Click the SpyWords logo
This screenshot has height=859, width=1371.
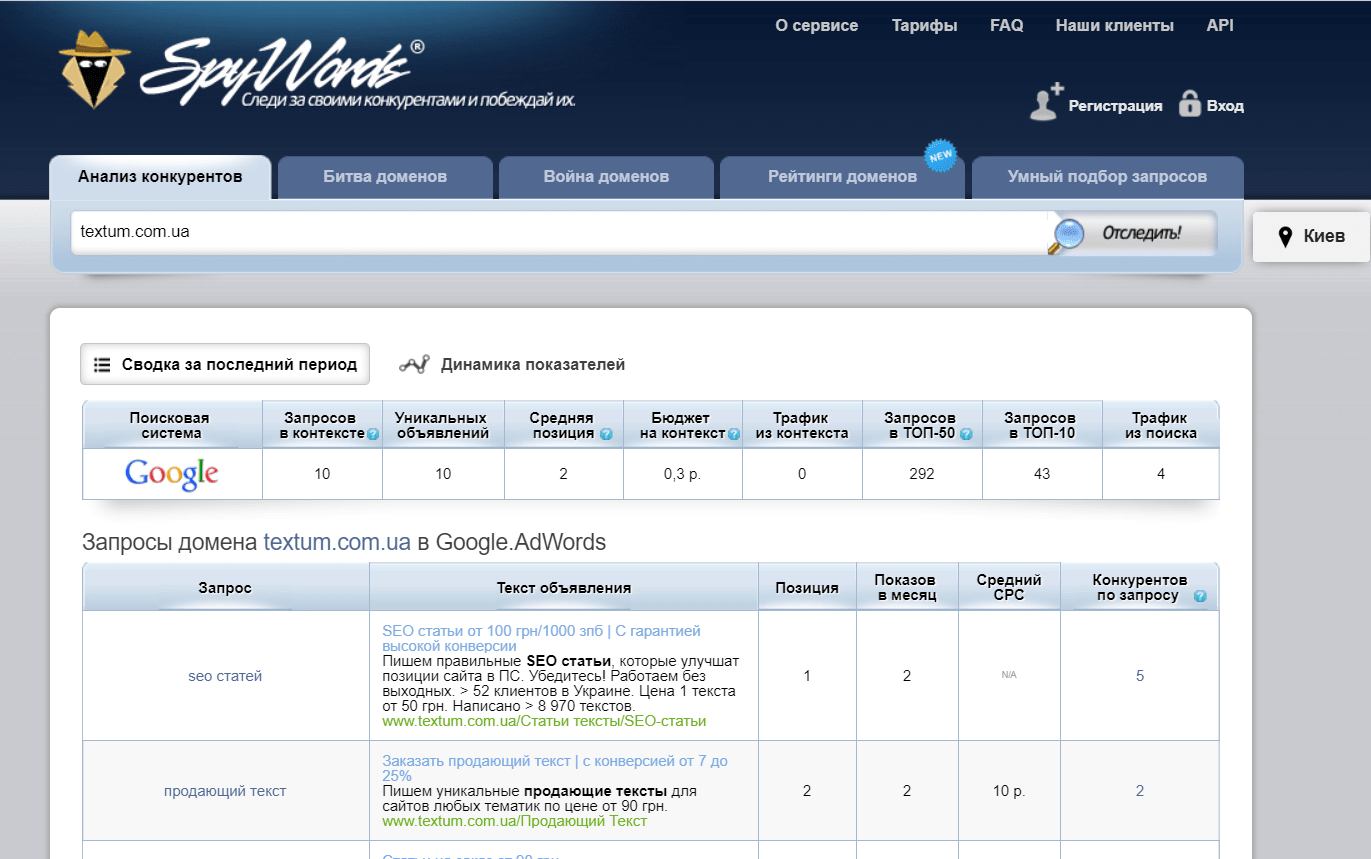click(x=316, y=71)
